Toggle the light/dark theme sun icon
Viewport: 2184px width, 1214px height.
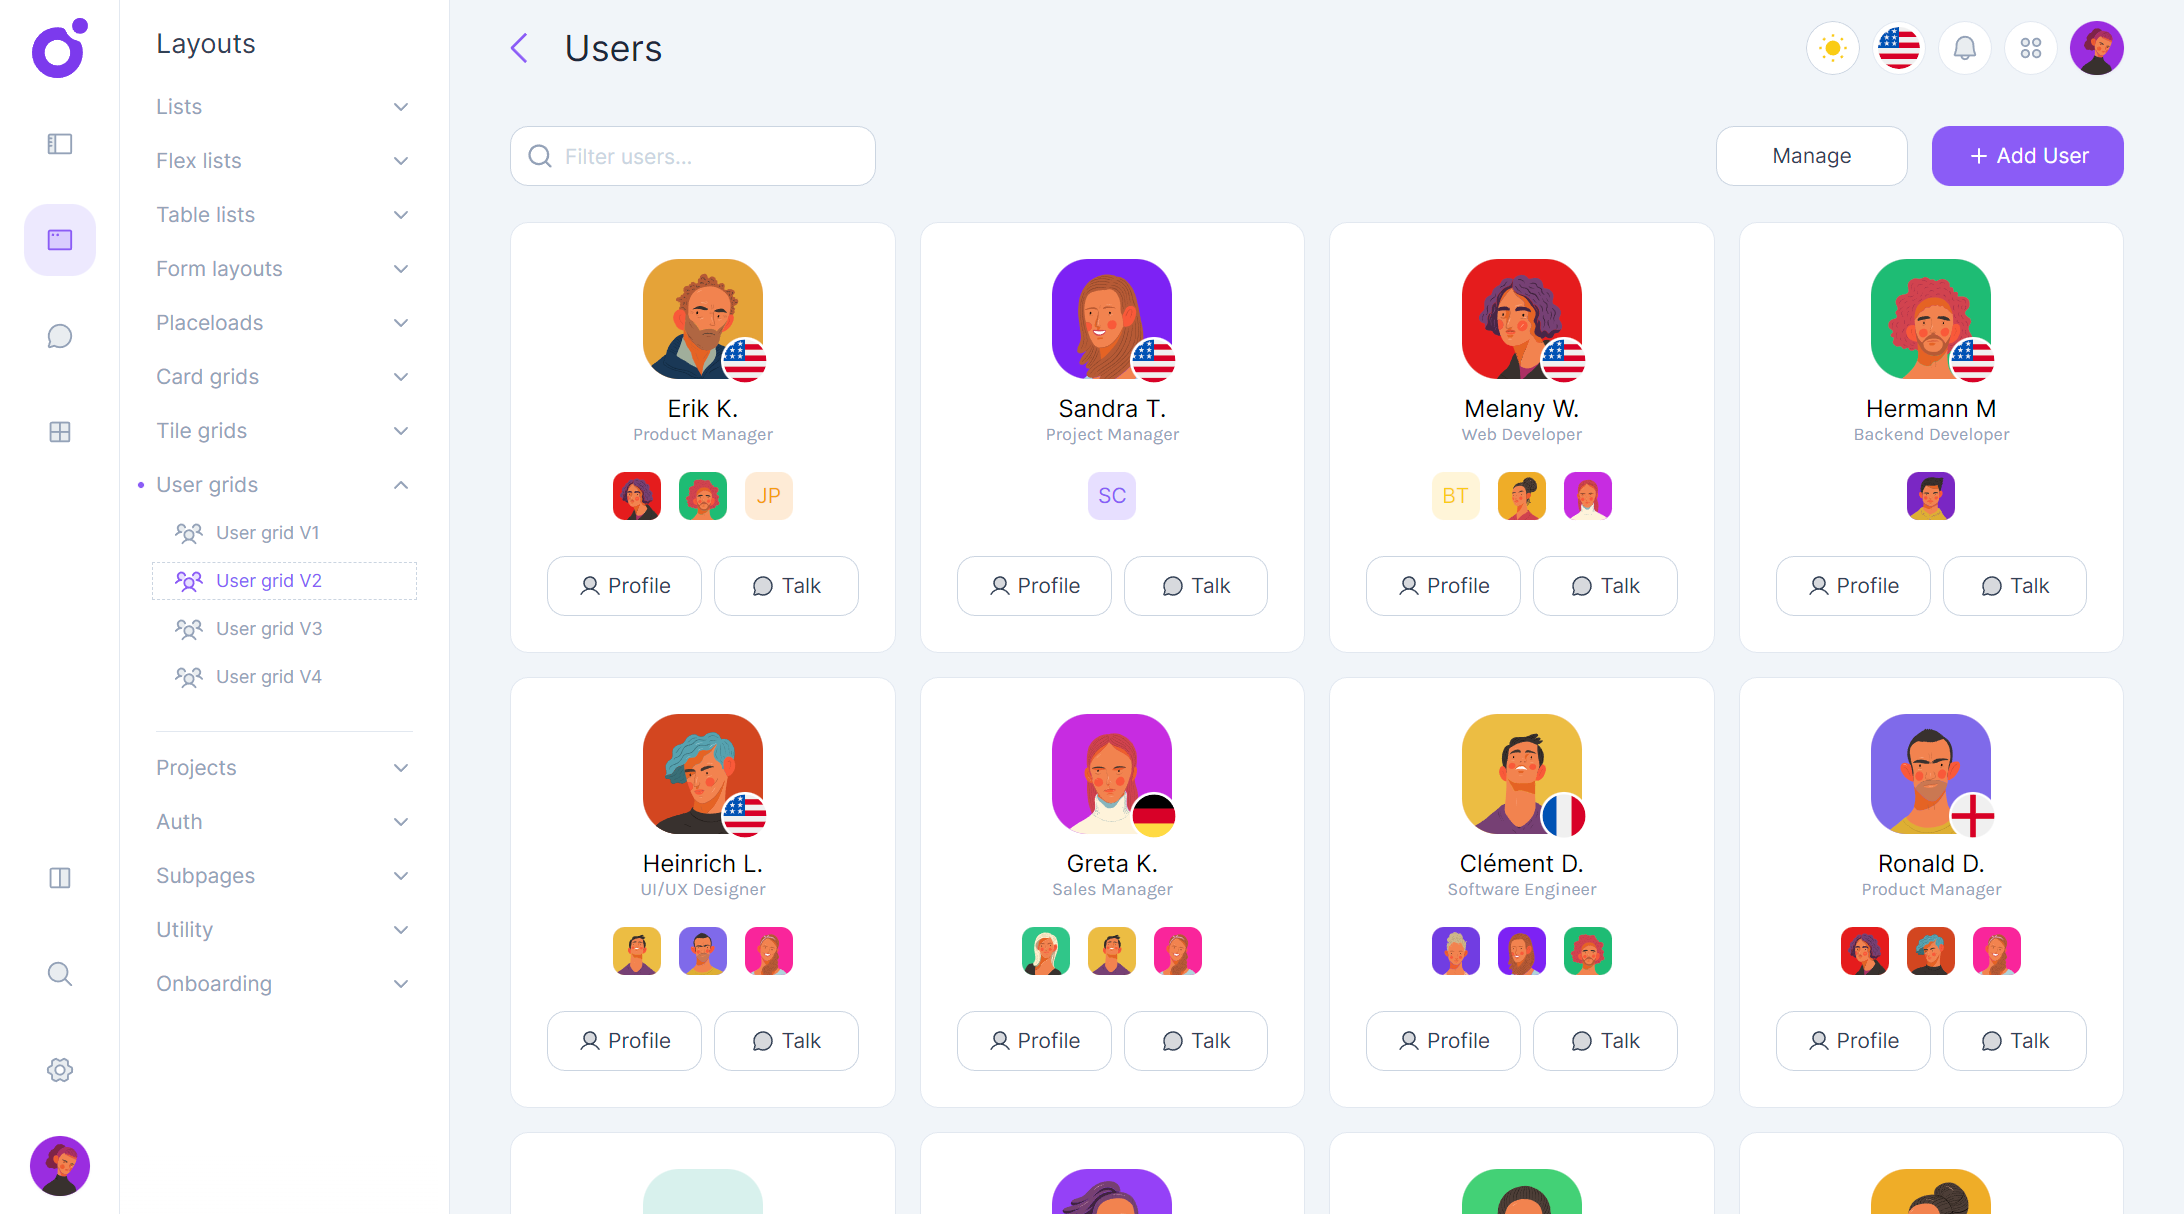[x=1832, y=48]
